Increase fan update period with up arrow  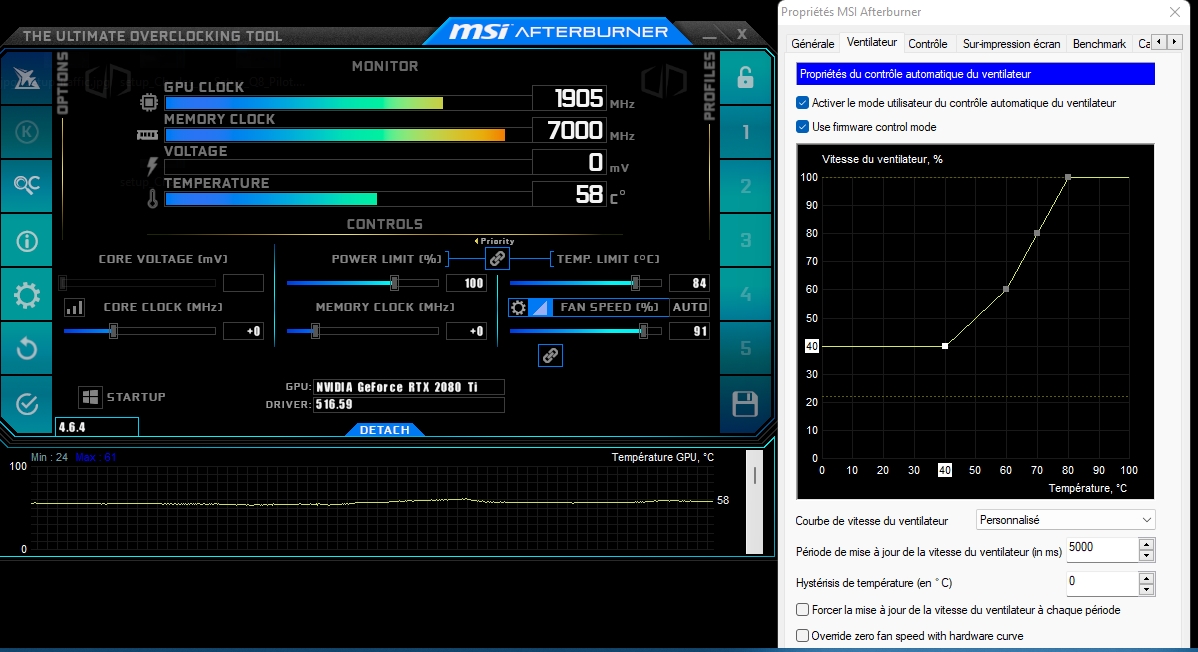[1146, 544]
